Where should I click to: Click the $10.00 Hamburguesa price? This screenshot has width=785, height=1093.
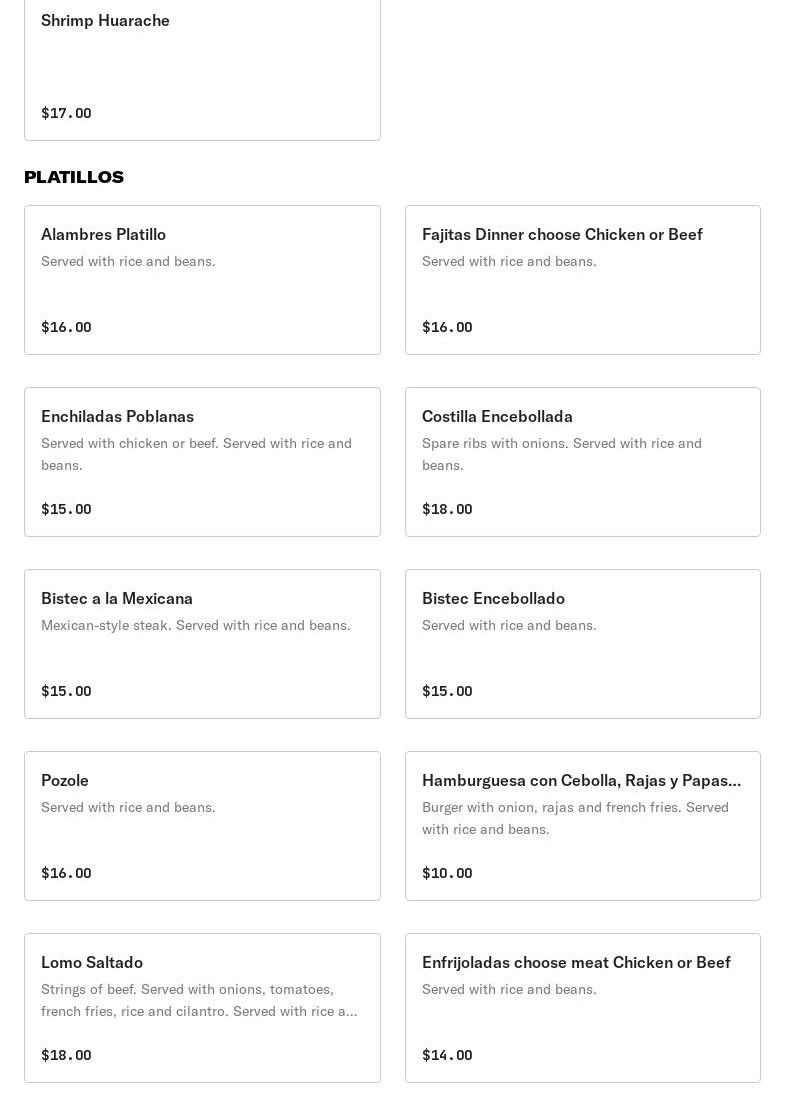pos(447,874)
